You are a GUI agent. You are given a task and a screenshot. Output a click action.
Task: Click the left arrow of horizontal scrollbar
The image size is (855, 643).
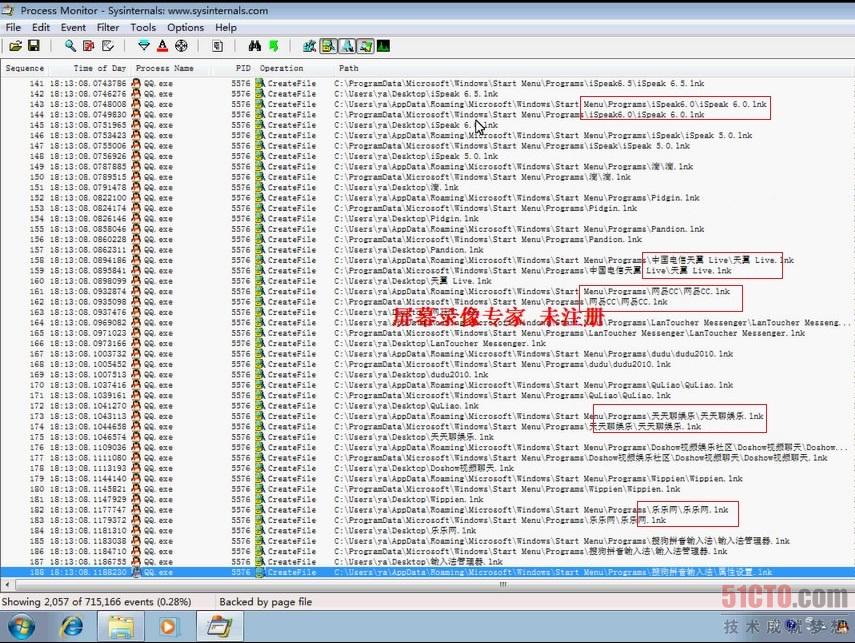pyautogui.click(x=7, y=584)
